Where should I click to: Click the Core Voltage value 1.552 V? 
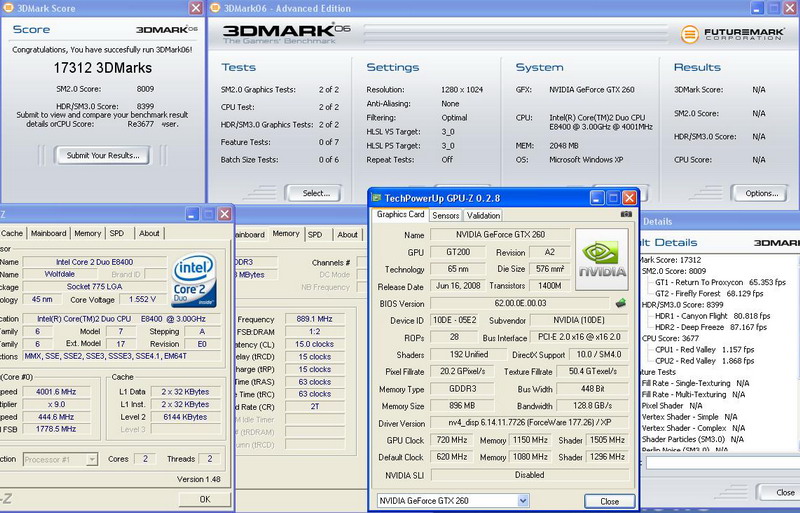[142, 300]
